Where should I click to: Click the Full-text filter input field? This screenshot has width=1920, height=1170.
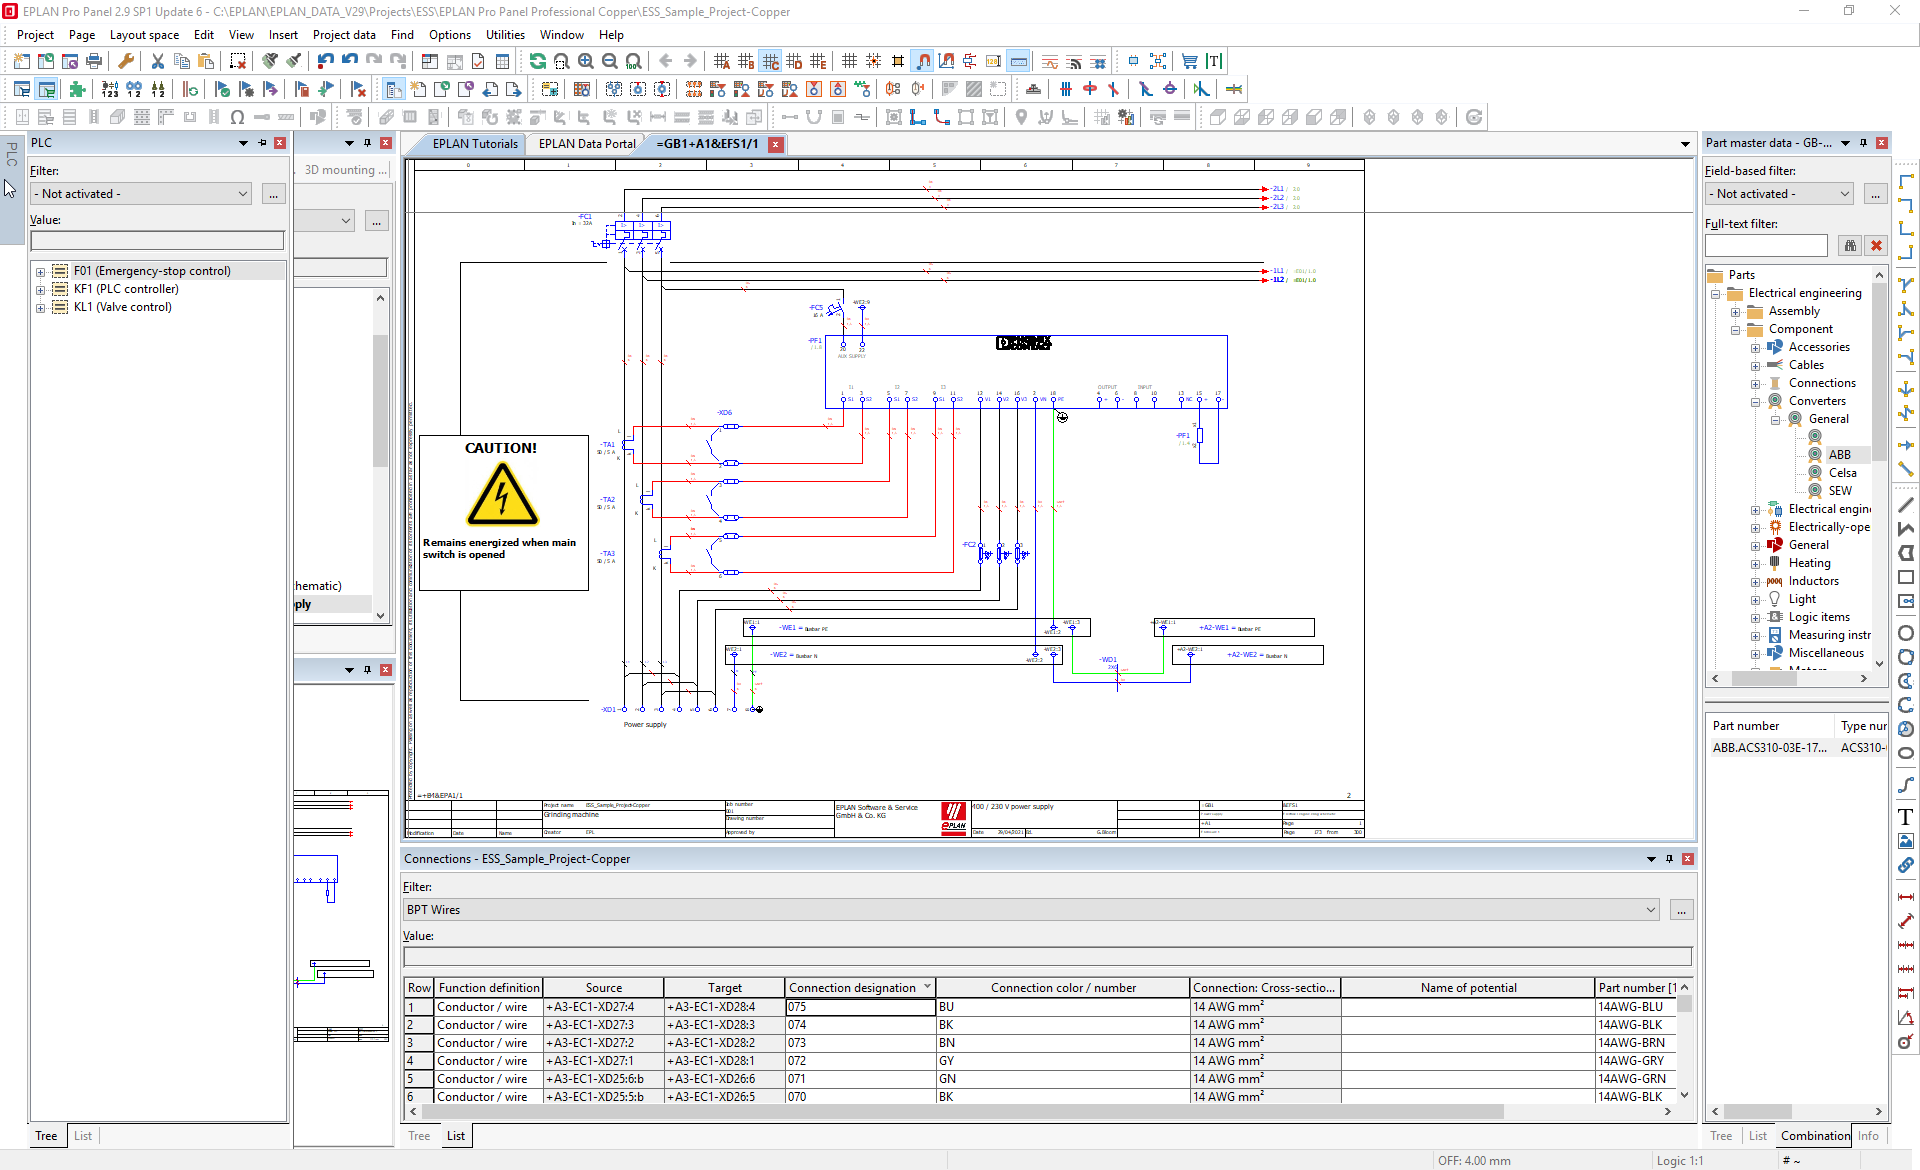[x=1766, y=246]
